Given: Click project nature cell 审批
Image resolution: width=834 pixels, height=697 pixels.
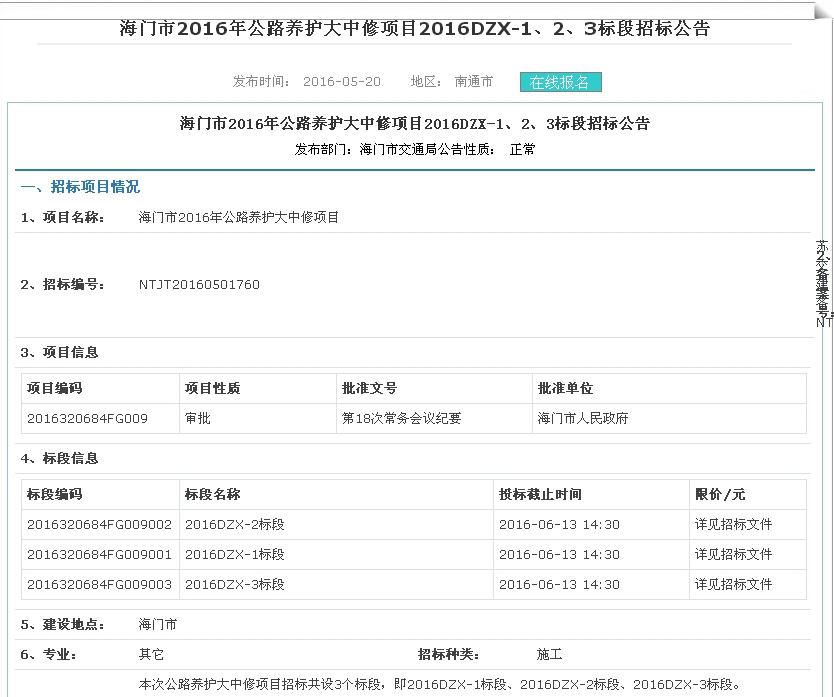Looking at the screenshot, I should tap(197, 418).
